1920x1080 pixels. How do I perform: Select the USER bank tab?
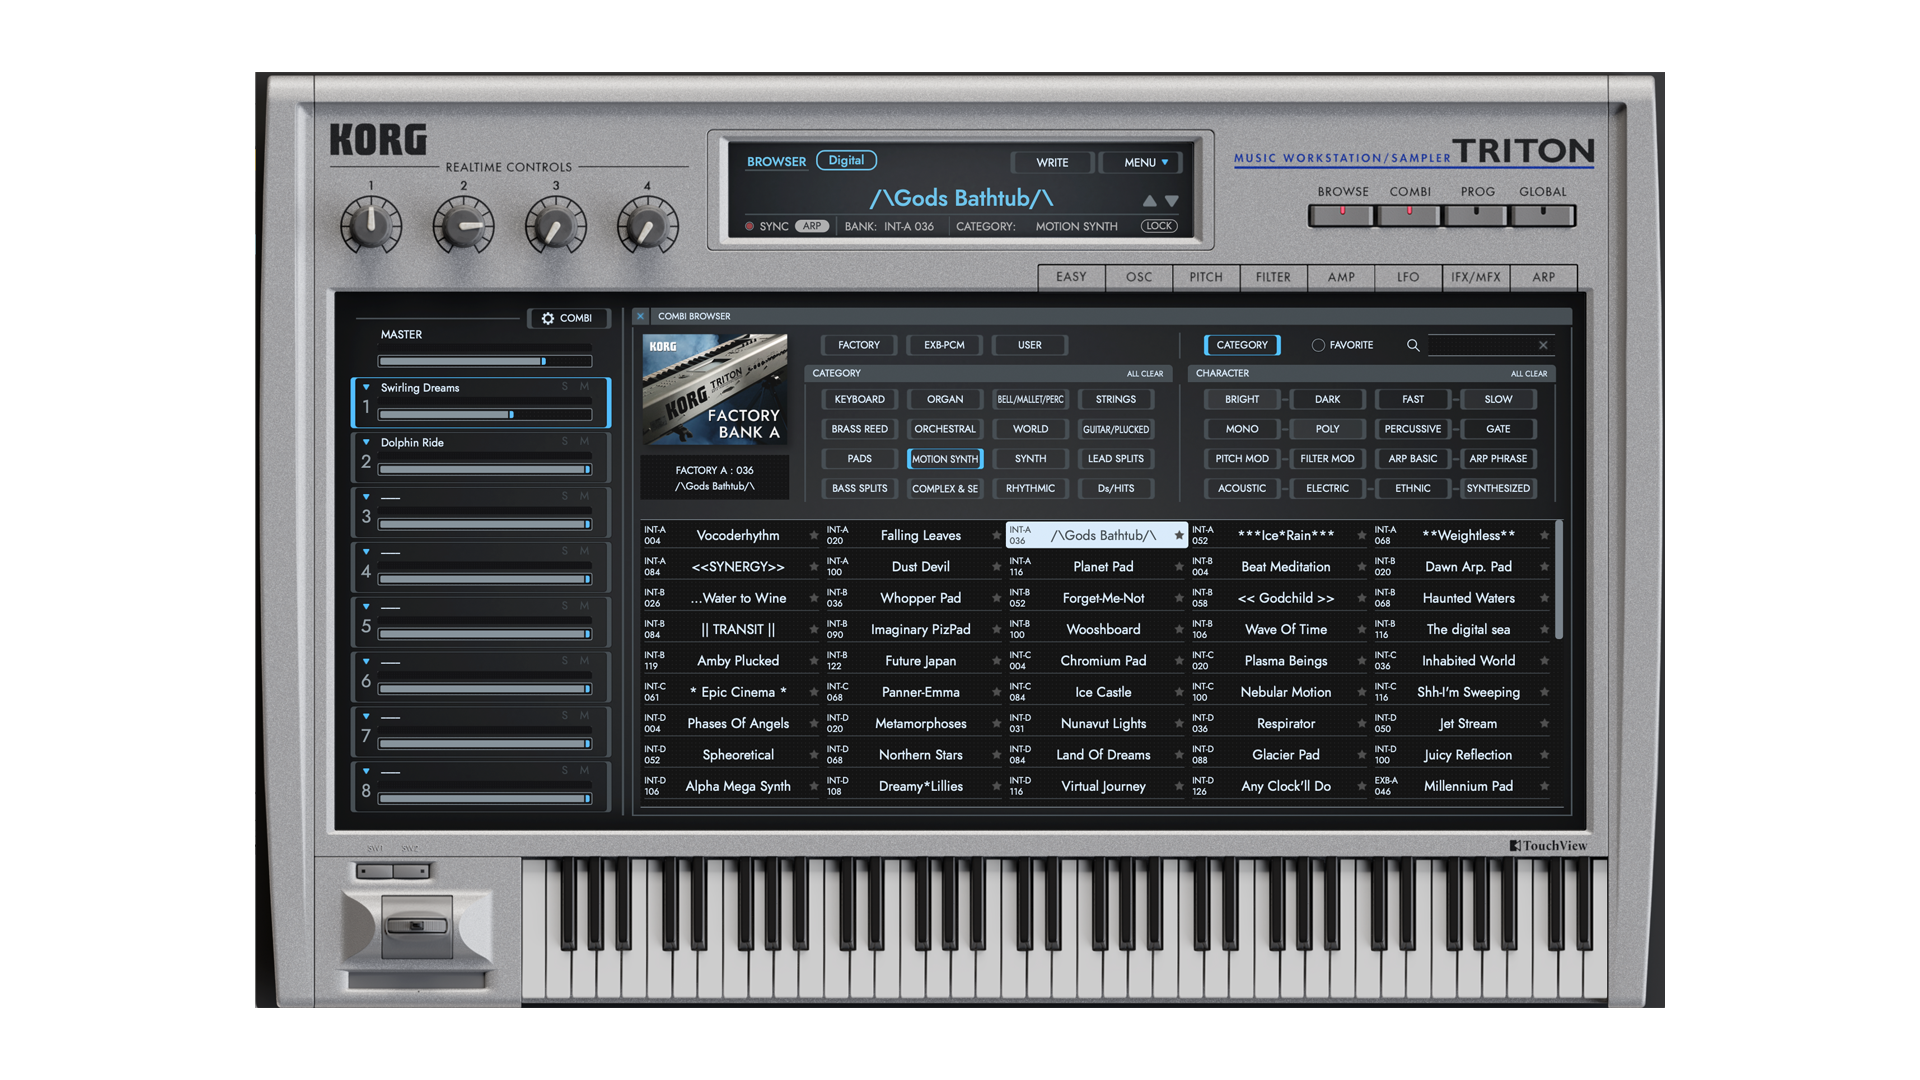[1030, 345]
